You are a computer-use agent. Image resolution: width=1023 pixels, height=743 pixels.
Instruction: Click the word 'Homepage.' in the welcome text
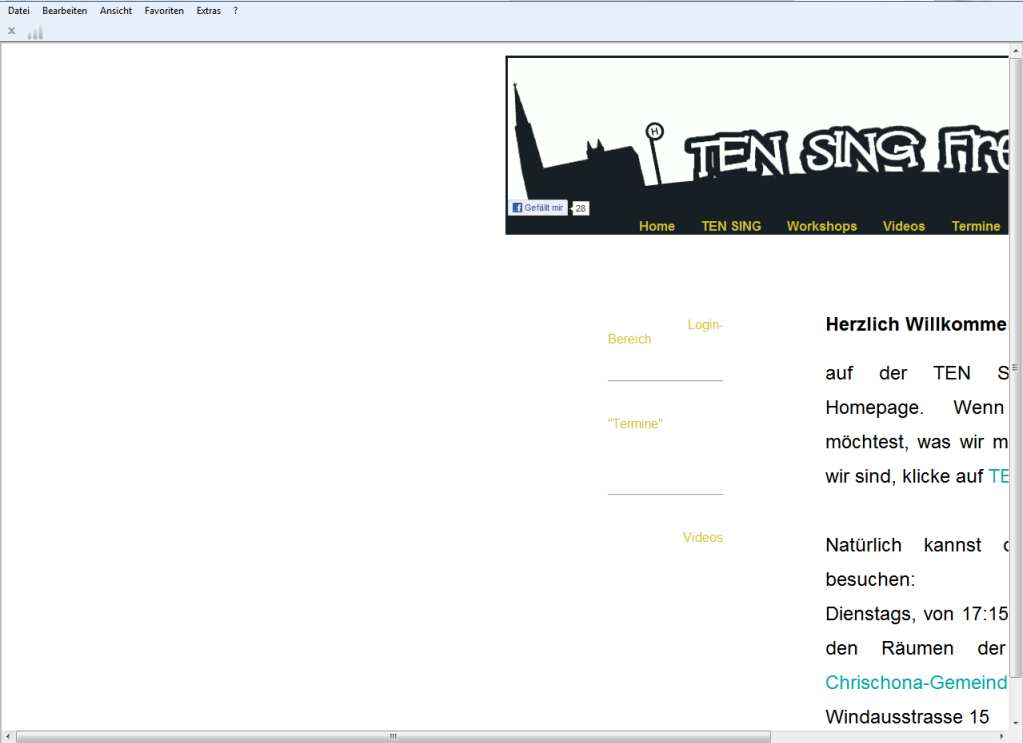[x=874, y=408]
